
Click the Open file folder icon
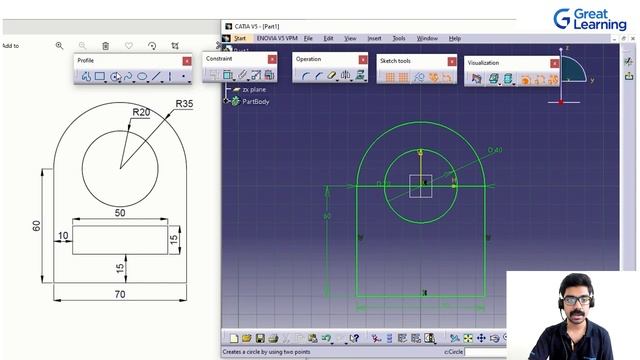click(247, 338)
